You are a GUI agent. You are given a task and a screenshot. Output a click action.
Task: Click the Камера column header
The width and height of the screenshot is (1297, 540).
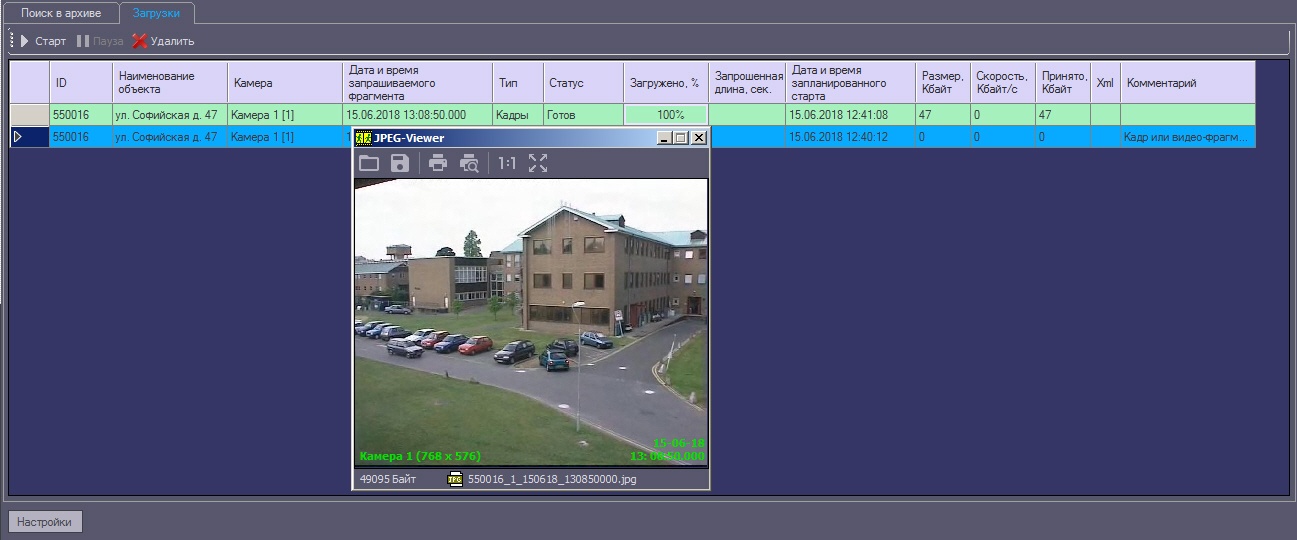pyautogui.click(x=284, y=83)
